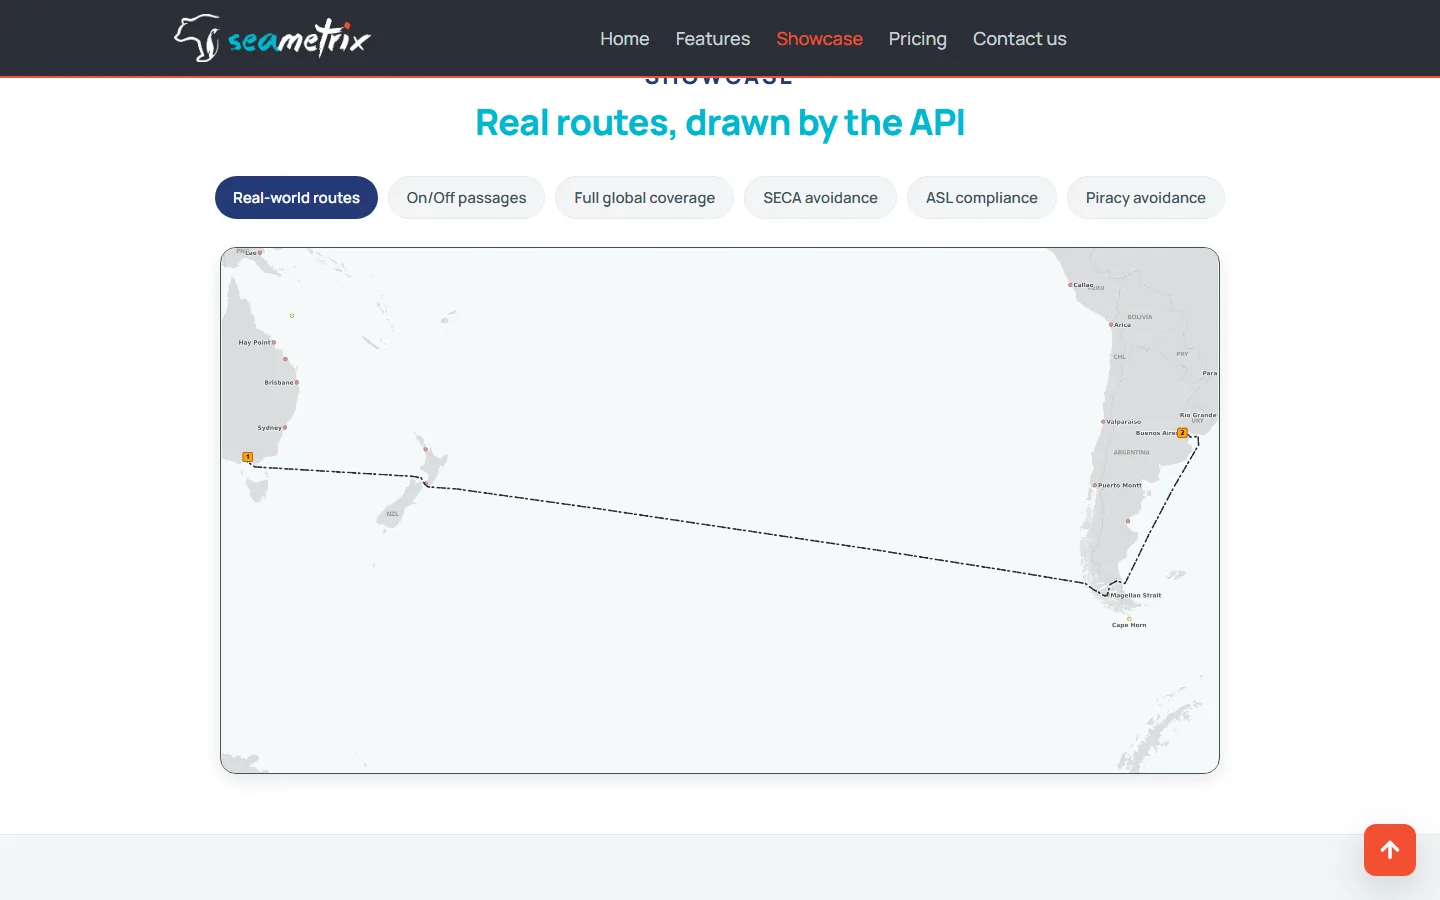Click the Hay Point port dot

pos(274,342)
